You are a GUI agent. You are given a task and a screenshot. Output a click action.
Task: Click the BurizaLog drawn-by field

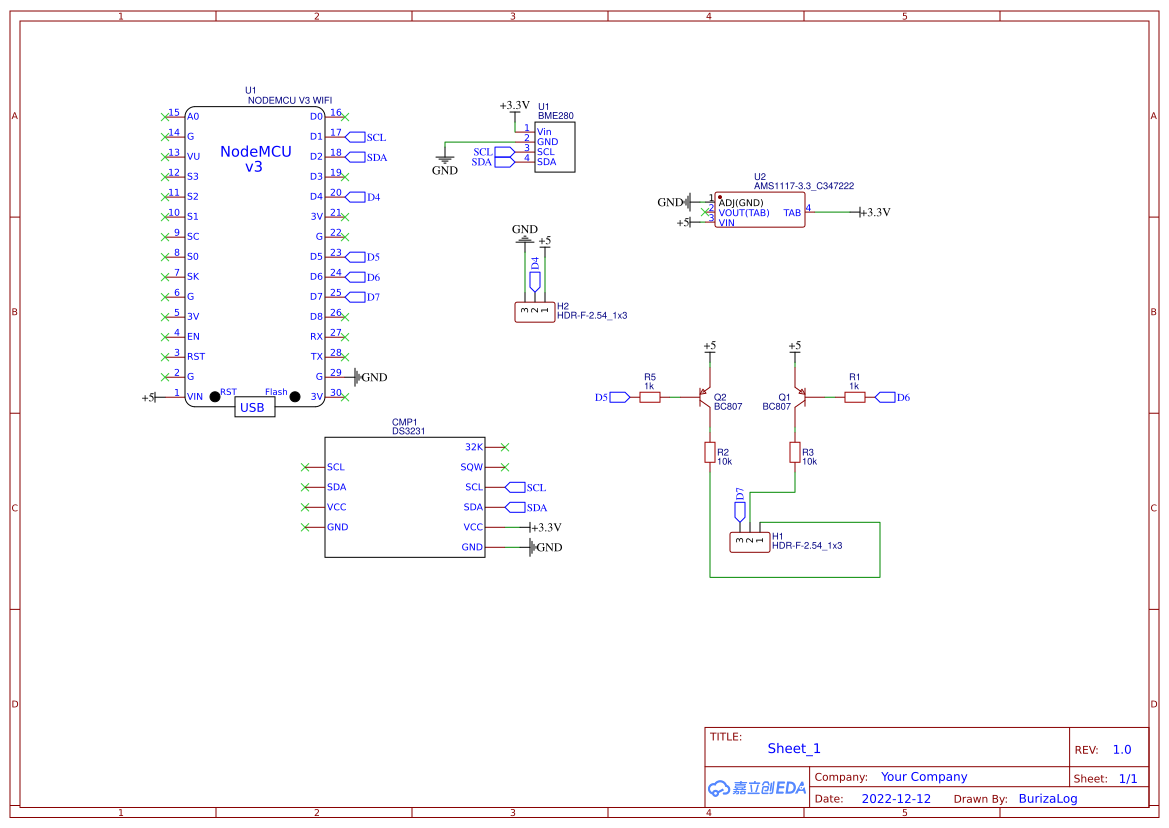(1049, 798)
